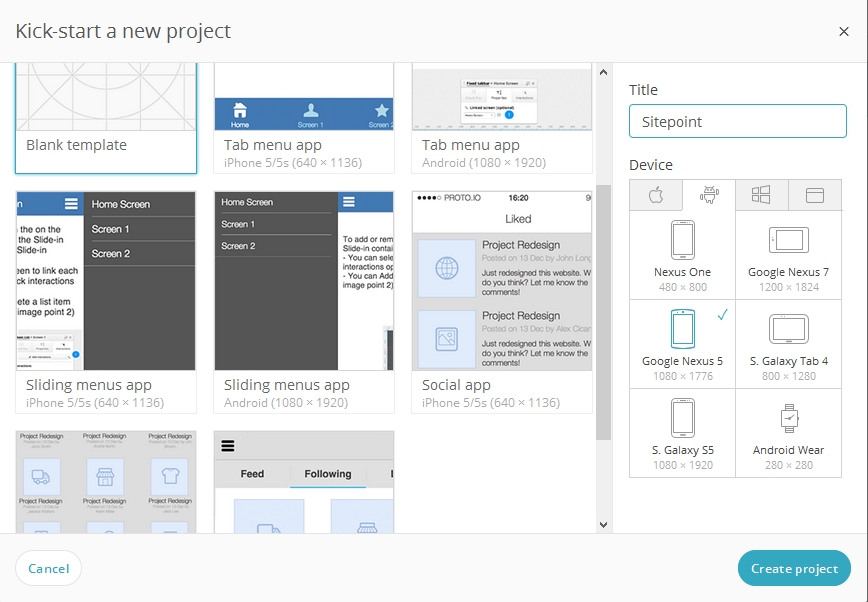Switch to the Android device tab
This screenshot has height=602, width=868.
709,195
